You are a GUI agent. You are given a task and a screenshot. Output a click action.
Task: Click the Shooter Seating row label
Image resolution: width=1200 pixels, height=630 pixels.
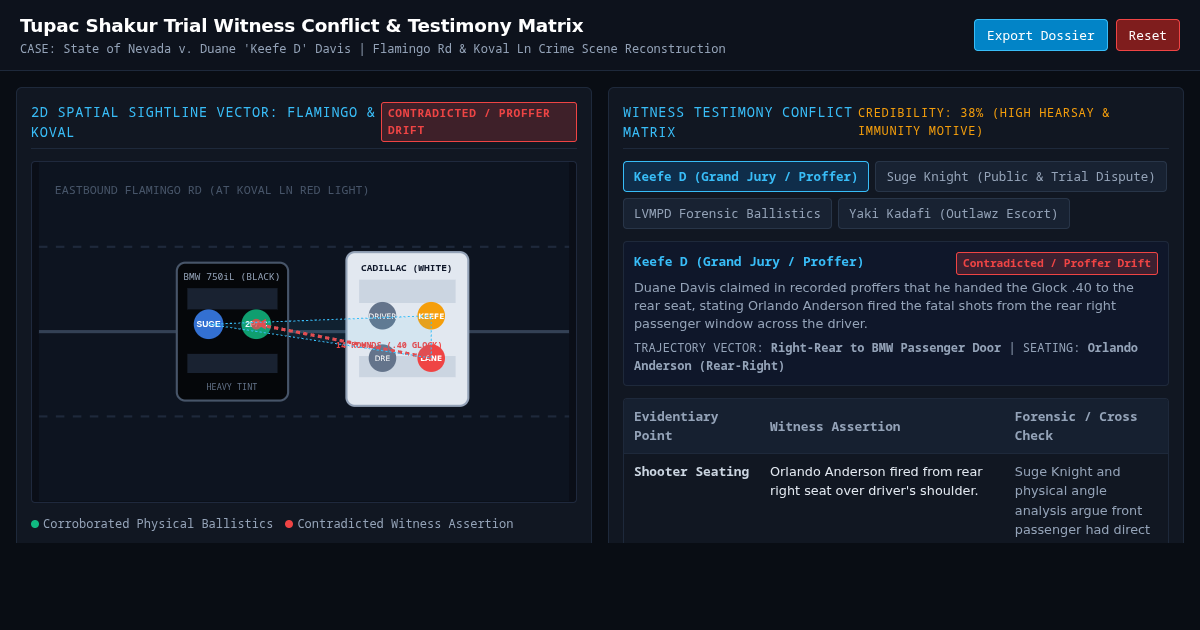click(x=691, y=472)
